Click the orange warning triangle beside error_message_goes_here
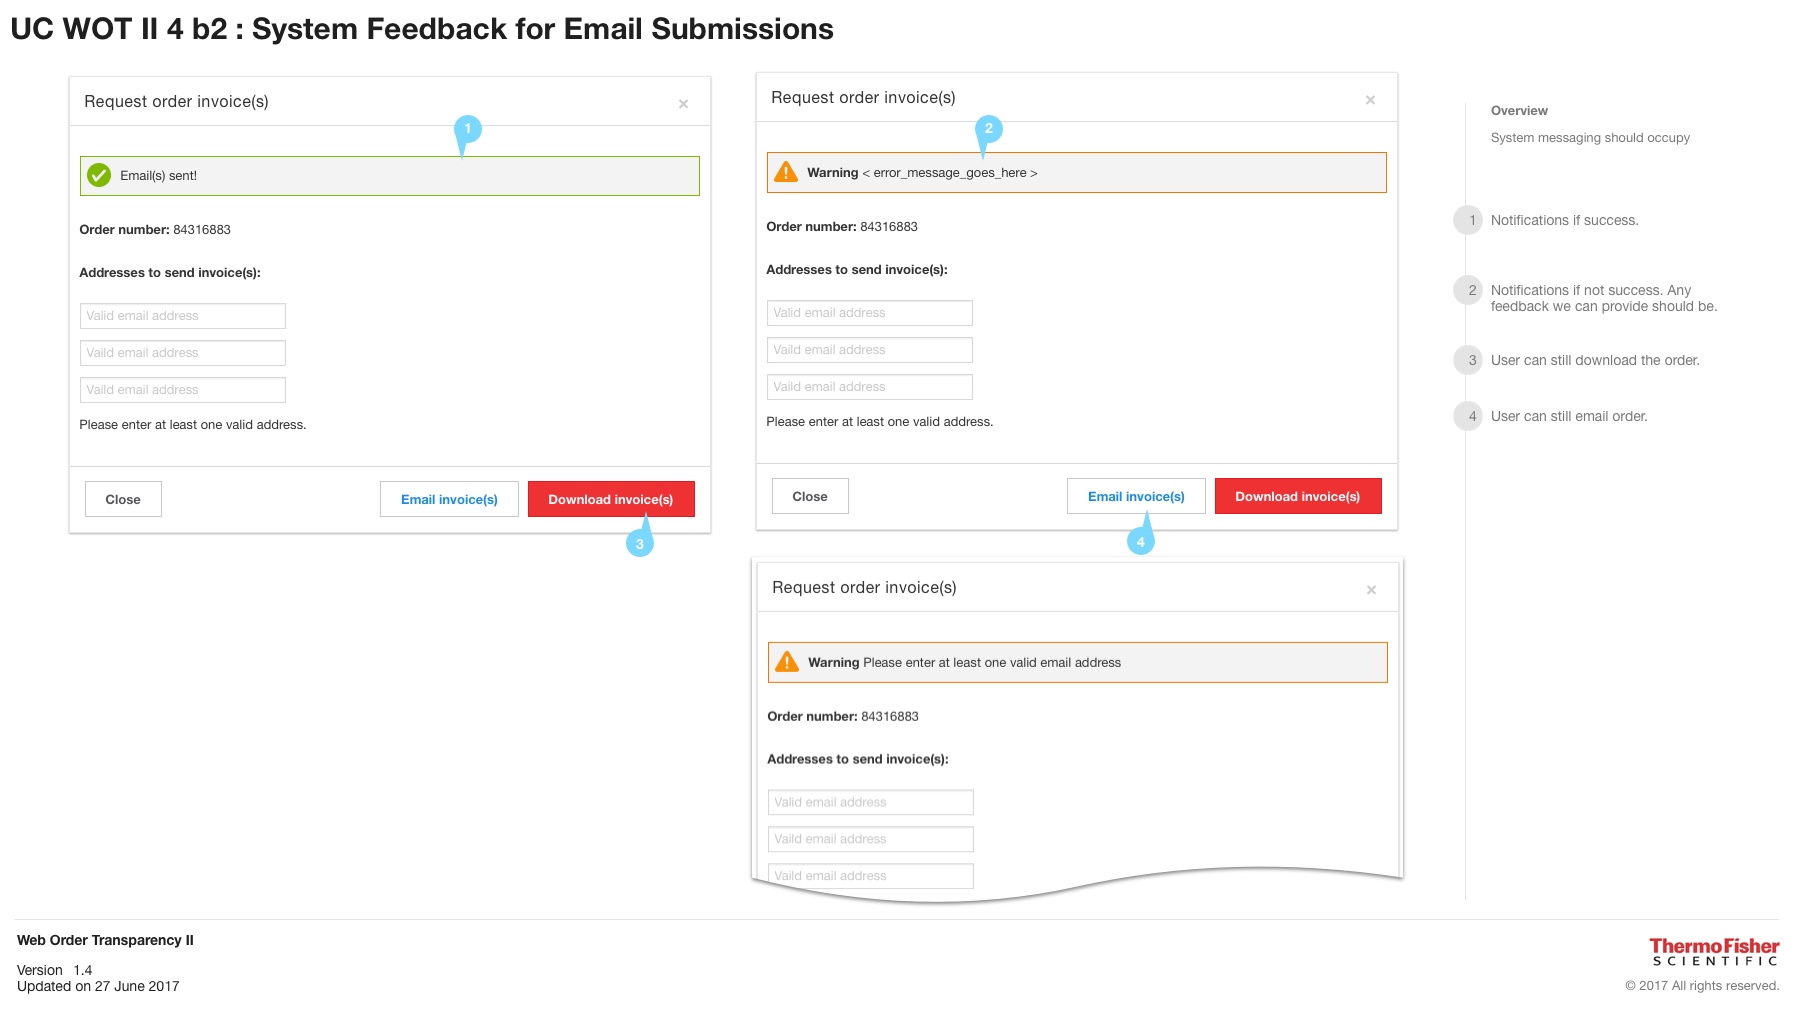 [x=786, y=172]
